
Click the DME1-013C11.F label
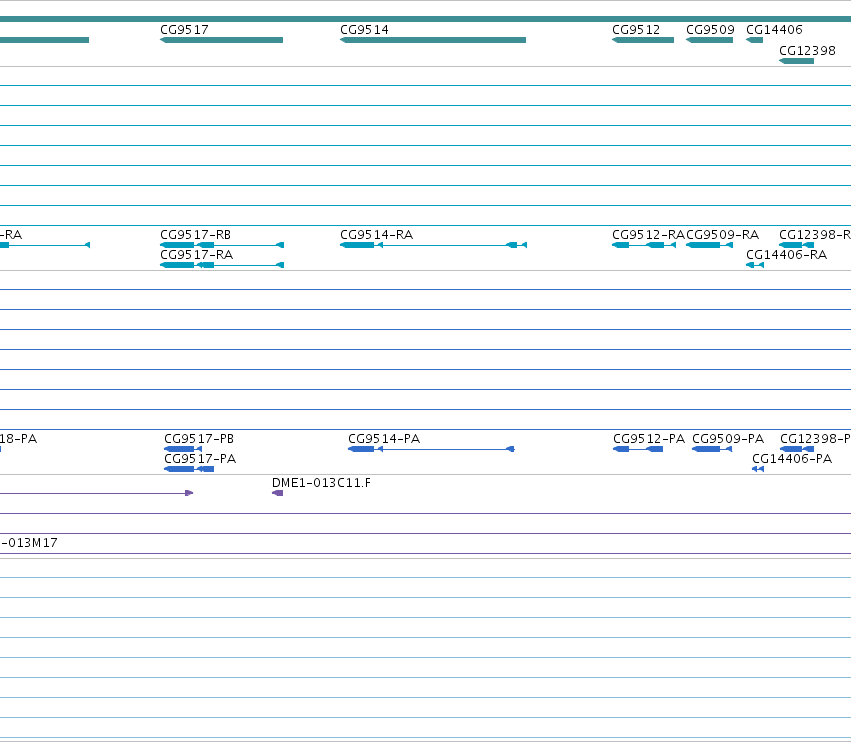tap(321, 483)
